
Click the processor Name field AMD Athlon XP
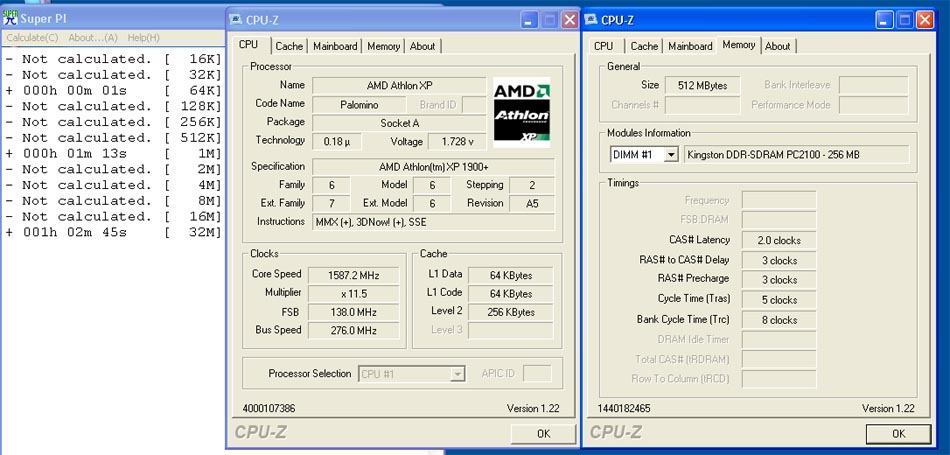(x=399, y=85)
